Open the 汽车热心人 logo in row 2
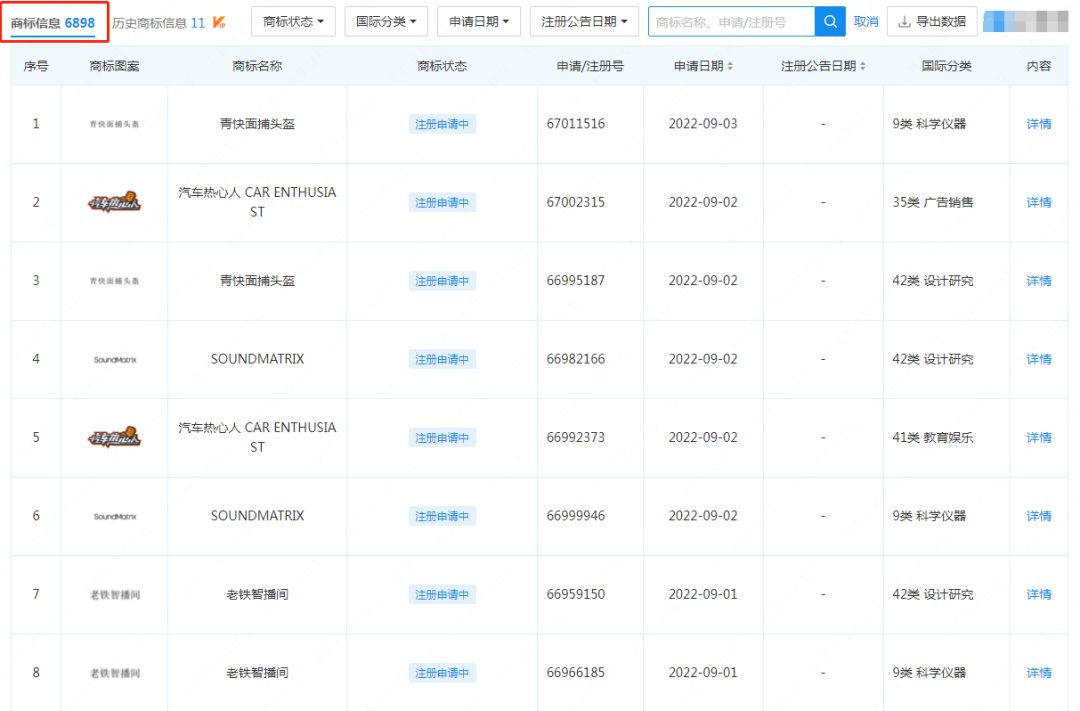Screen dimensions: 1080x711 click(114, 203)
